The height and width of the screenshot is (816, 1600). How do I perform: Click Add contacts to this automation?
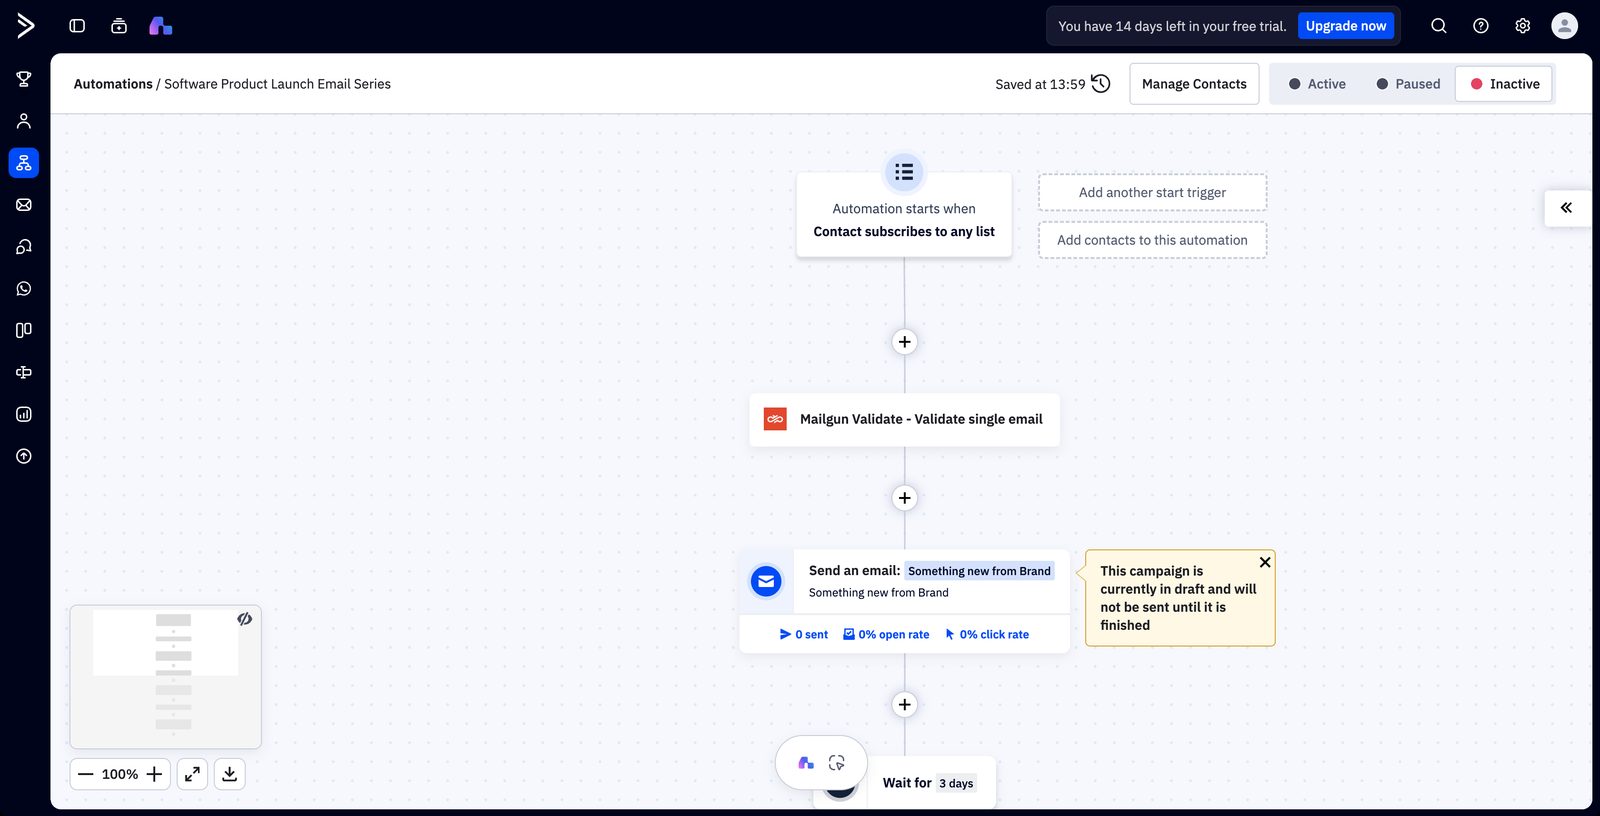click(1152, 240)
